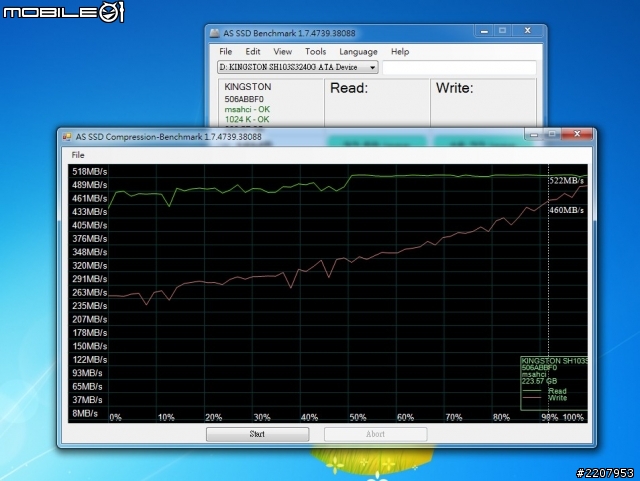The width and height of the screenshot is (640, 481).
Task: Click the 405MB/s axis label
Action: coord(90,225)
